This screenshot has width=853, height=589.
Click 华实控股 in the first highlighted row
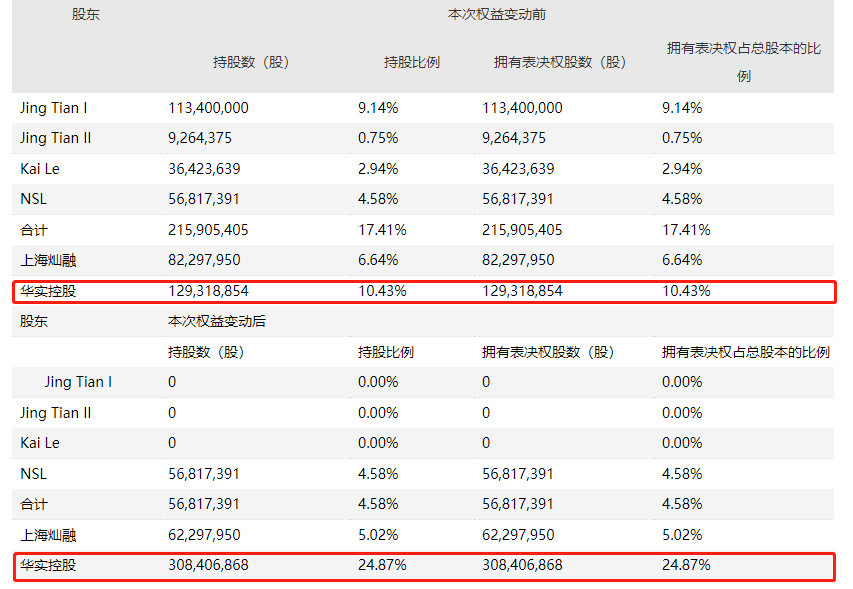[x=48, y=291]
